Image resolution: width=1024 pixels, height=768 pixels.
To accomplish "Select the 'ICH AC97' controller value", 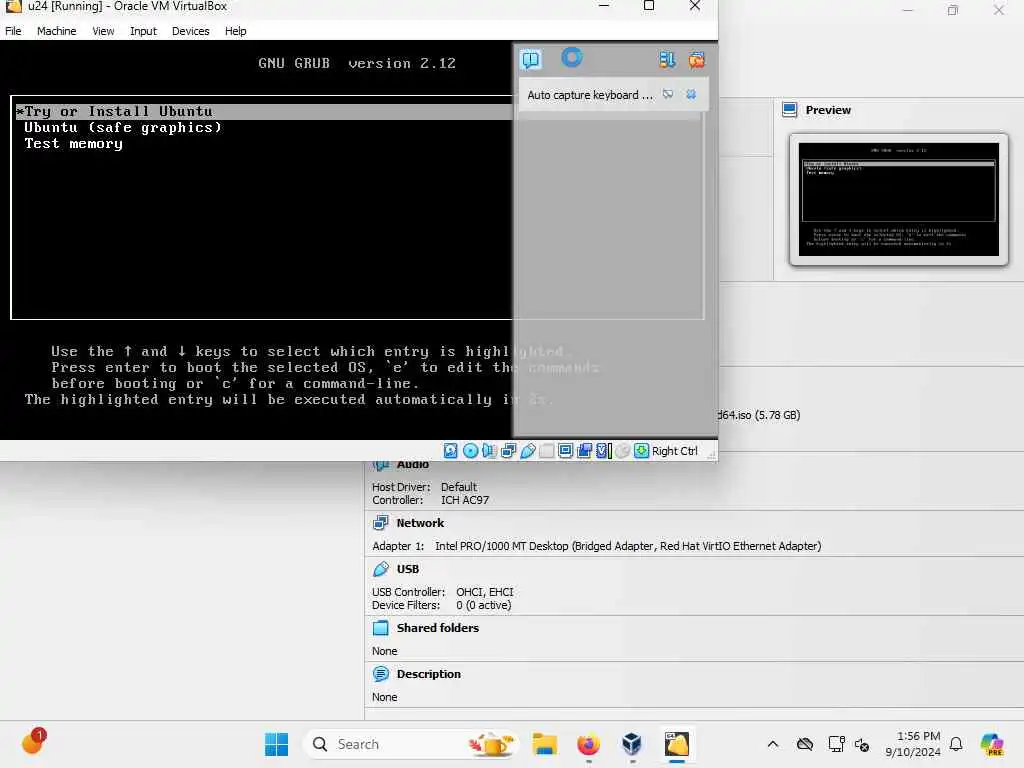I will [465, 500].
